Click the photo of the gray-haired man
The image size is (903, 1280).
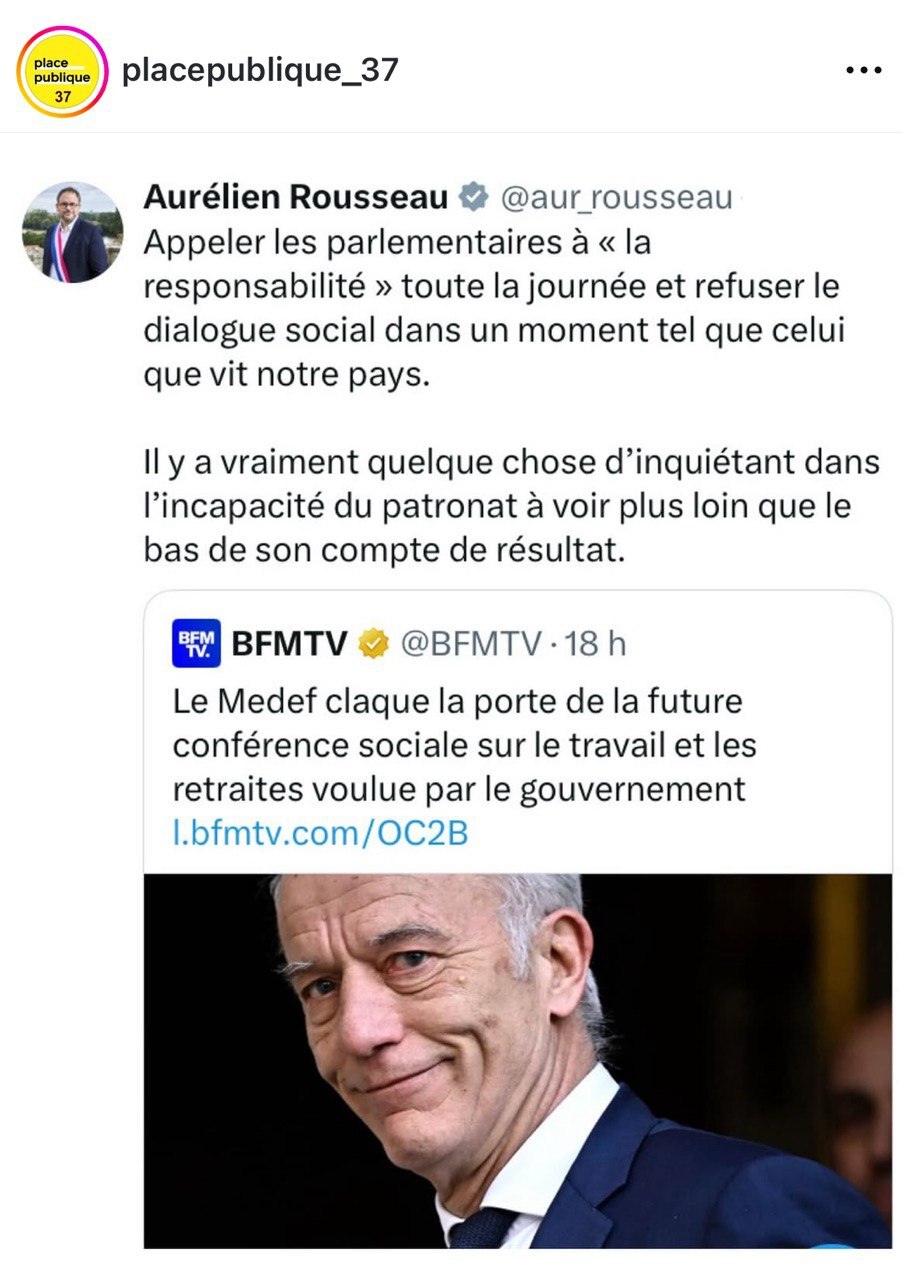tap(517, 1060)
